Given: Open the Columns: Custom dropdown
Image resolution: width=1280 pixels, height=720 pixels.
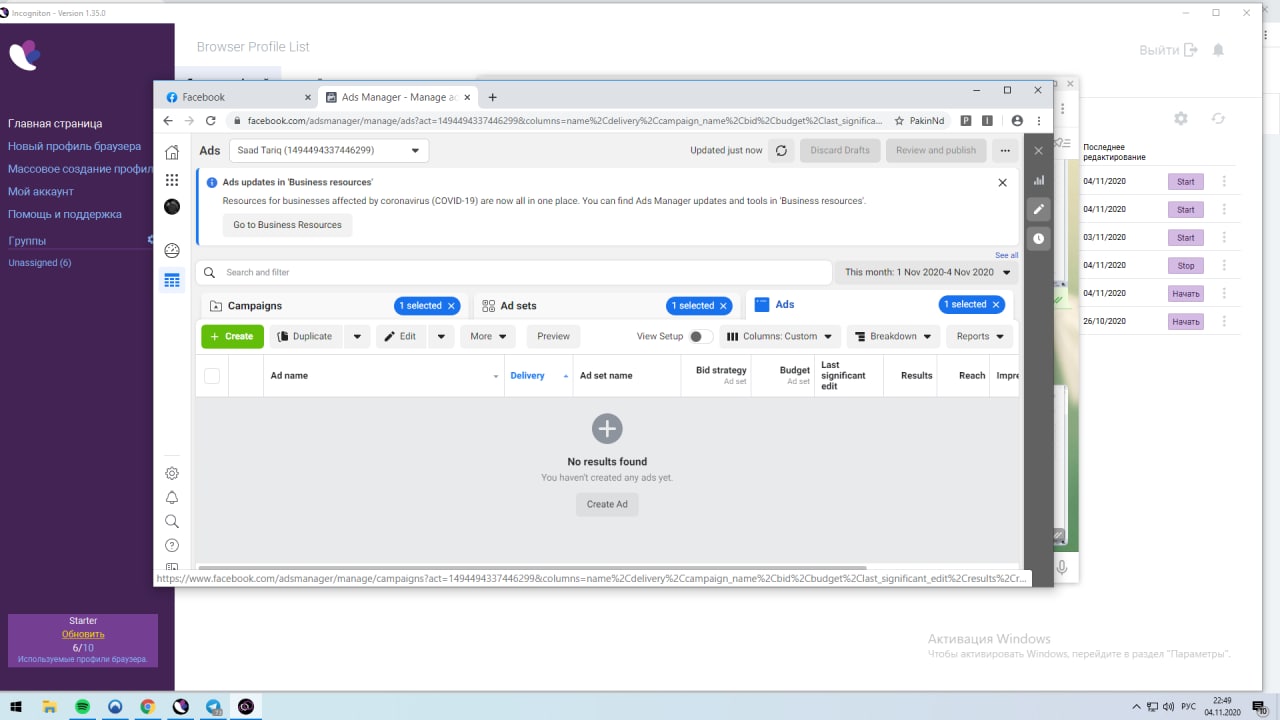Looking at the screenshot, I should (780, 336).
